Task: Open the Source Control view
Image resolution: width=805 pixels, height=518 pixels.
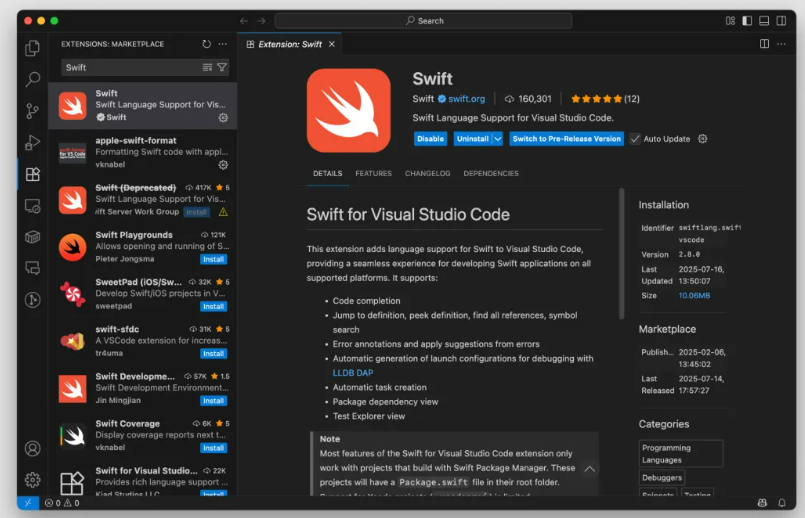Action: 32,111
